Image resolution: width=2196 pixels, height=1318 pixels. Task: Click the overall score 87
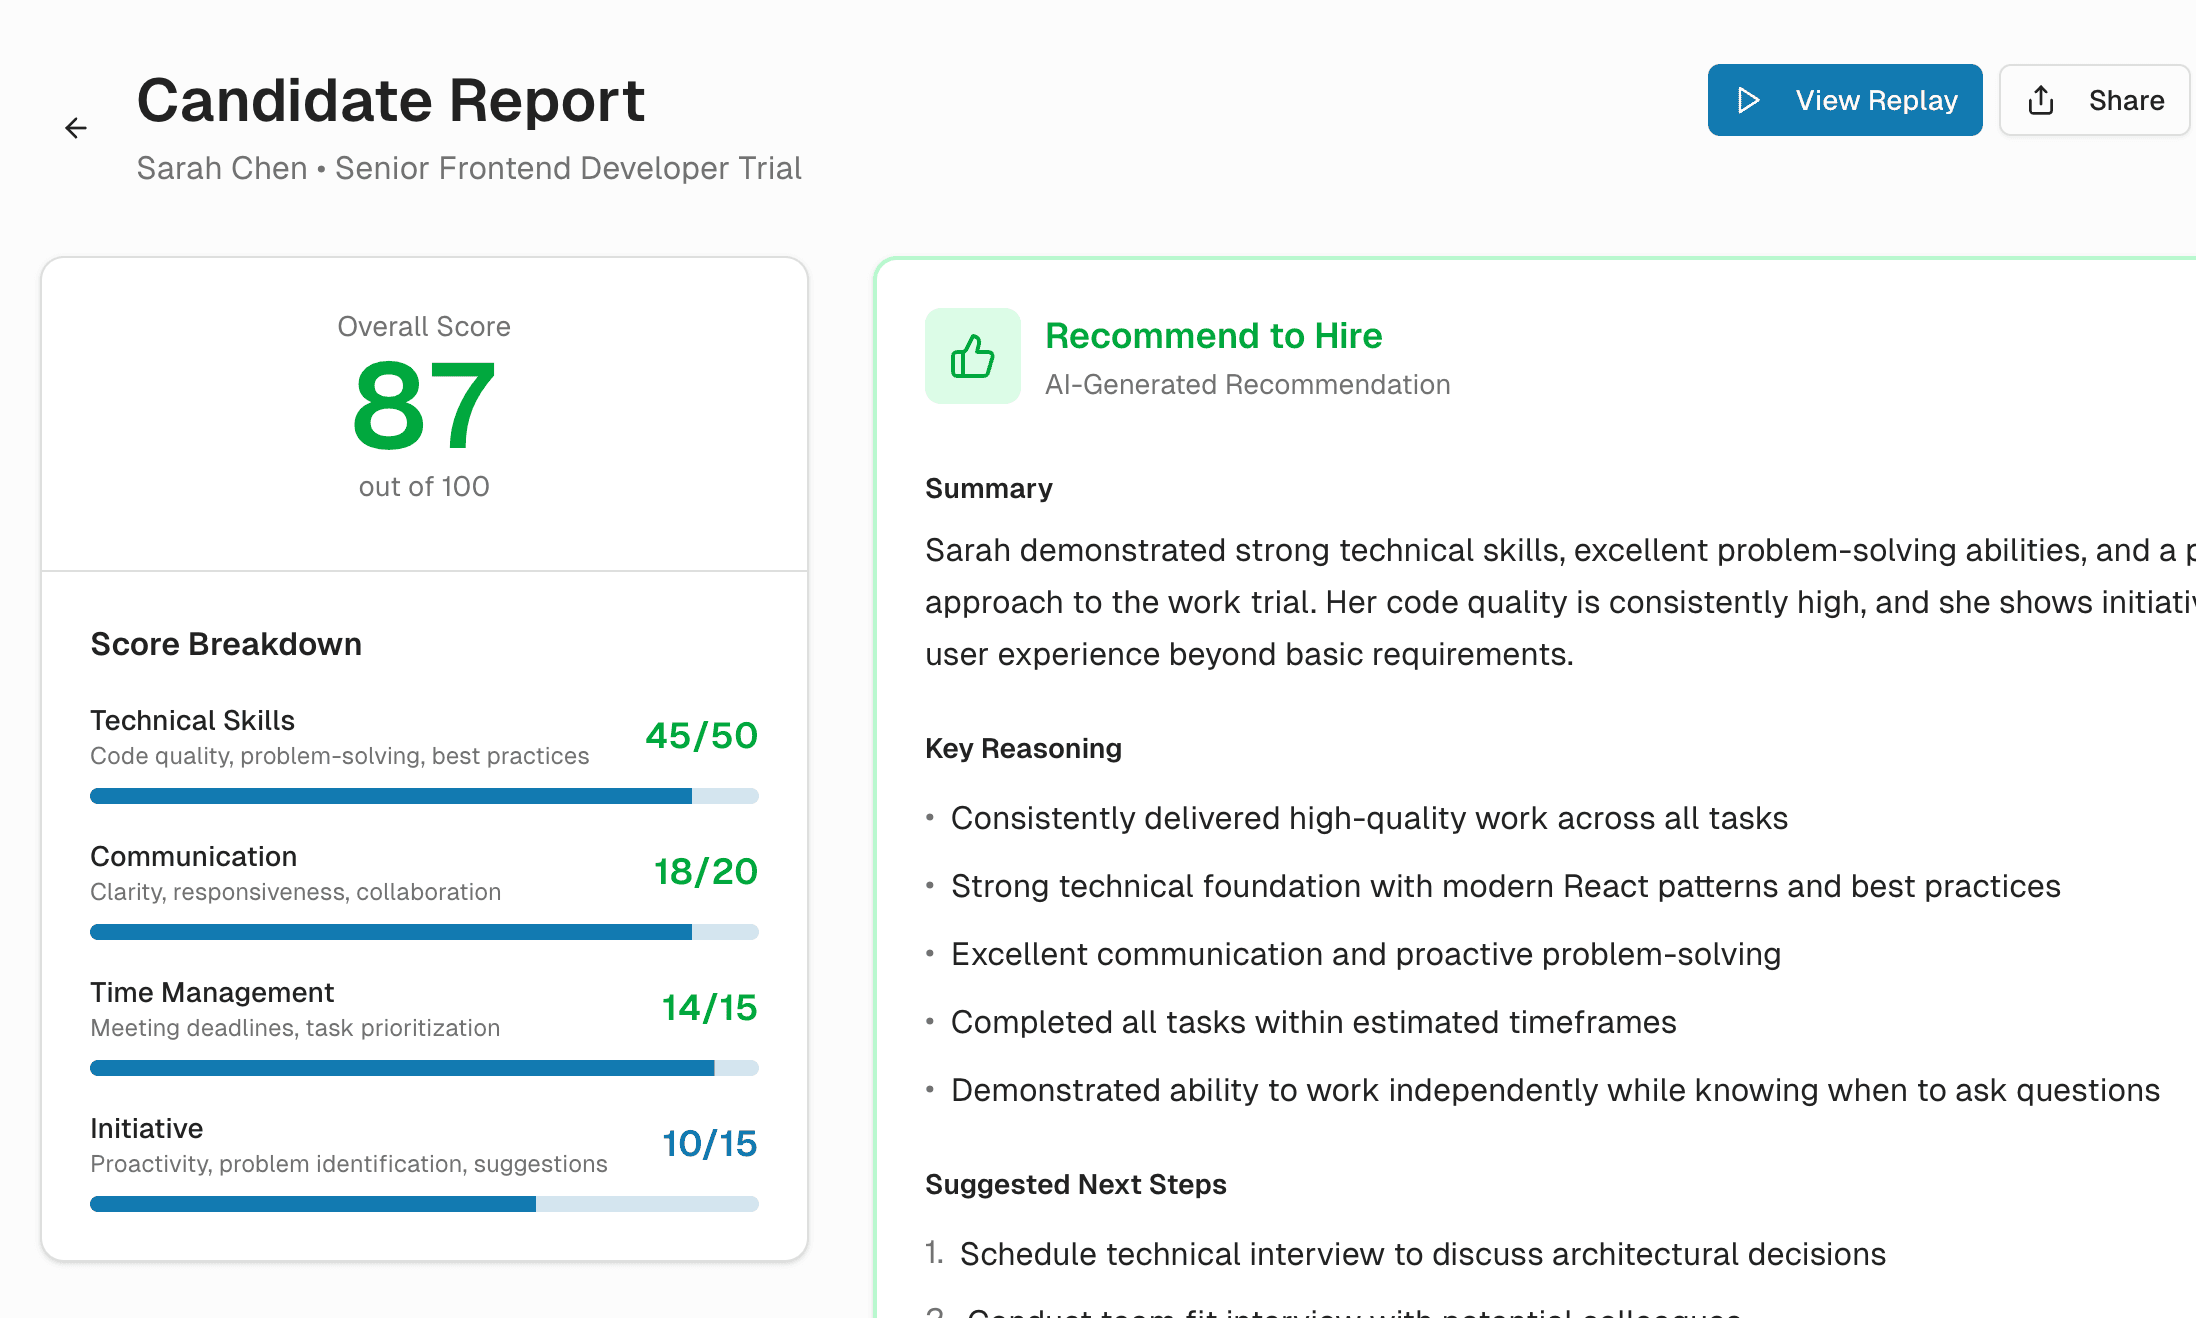[424, 407]
